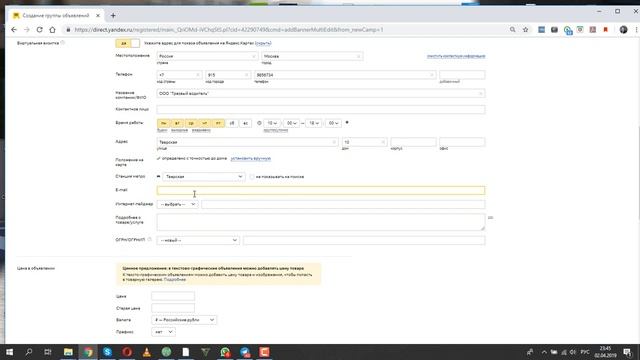Reload the Yandex Direct page
640x360 pixels.
(x=40, y=30)
